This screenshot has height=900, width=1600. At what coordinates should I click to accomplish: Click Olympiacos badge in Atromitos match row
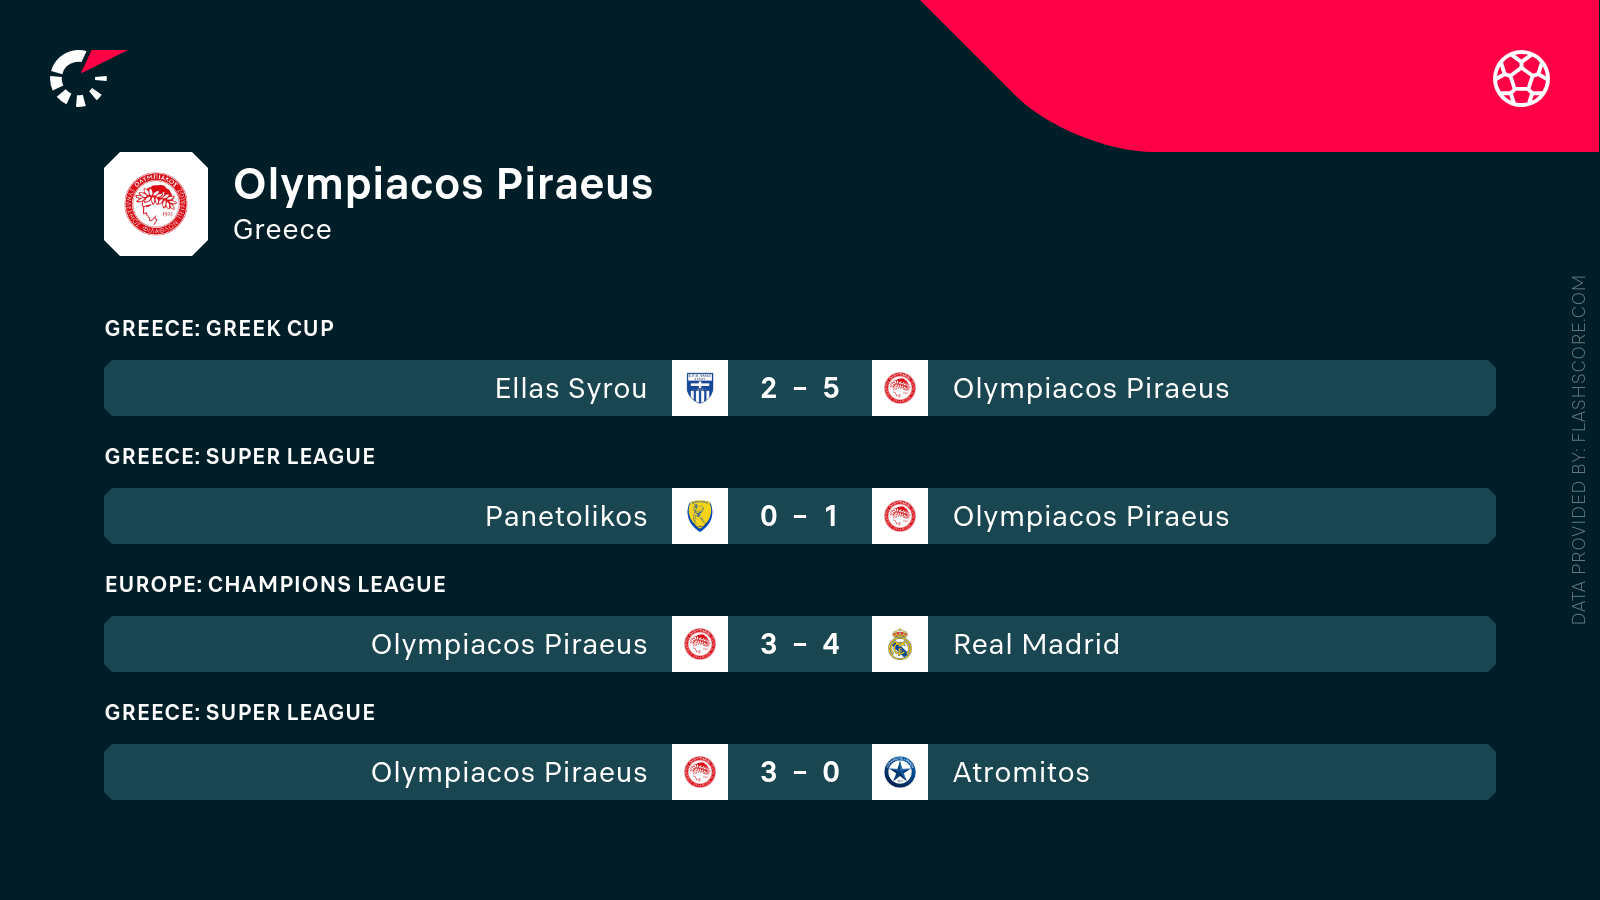pos(700,772)
